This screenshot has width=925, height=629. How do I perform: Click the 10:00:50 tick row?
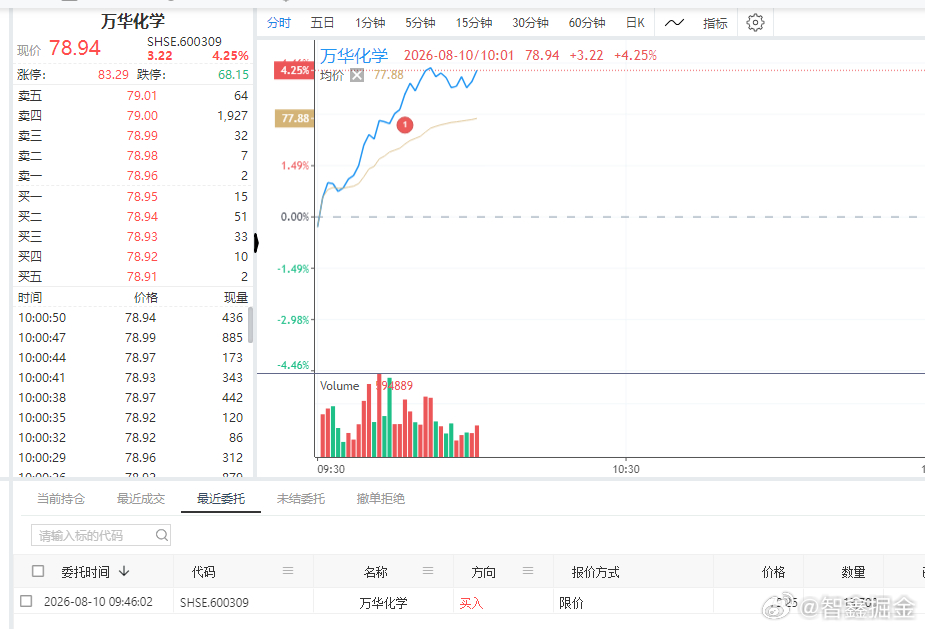(x=130, y=317)
